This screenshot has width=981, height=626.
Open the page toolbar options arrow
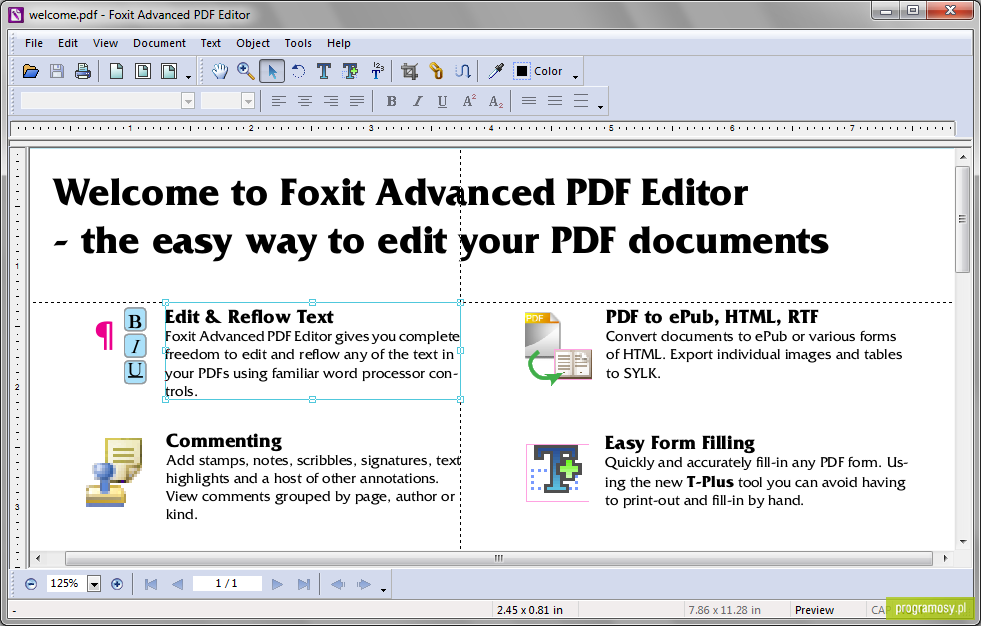click(188, 78)
